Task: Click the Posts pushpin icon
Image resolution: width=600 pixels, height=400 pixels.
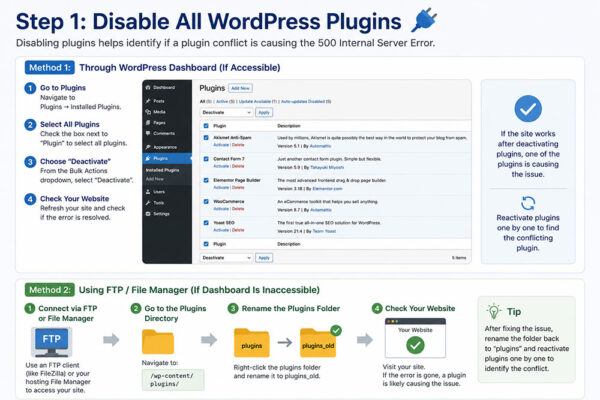Action: coord(148,101)
